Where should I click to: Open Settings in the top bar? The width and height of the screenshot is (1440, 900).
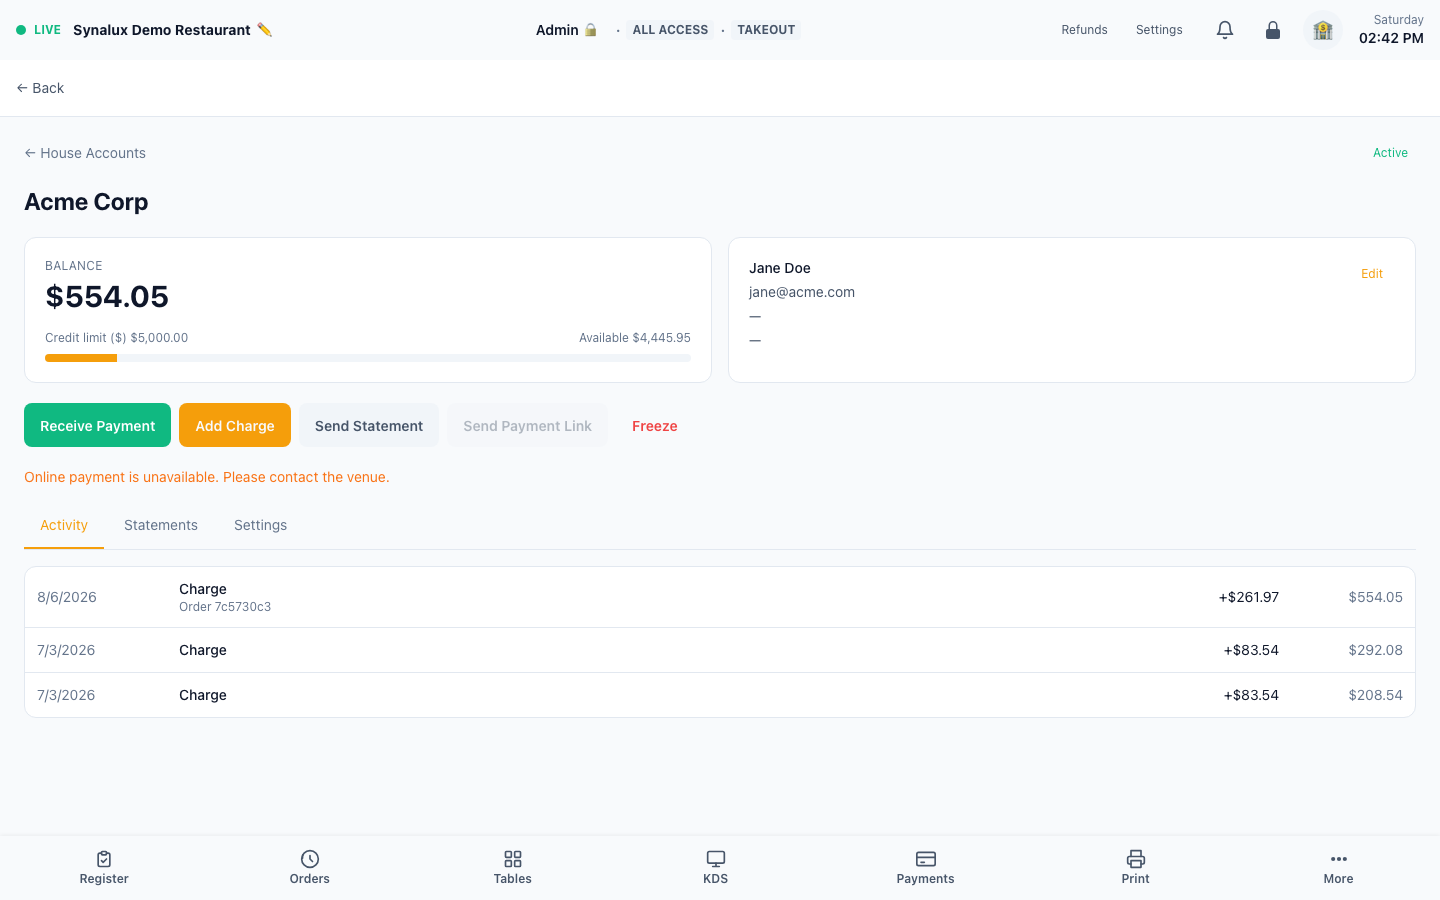click(1159, 30)
